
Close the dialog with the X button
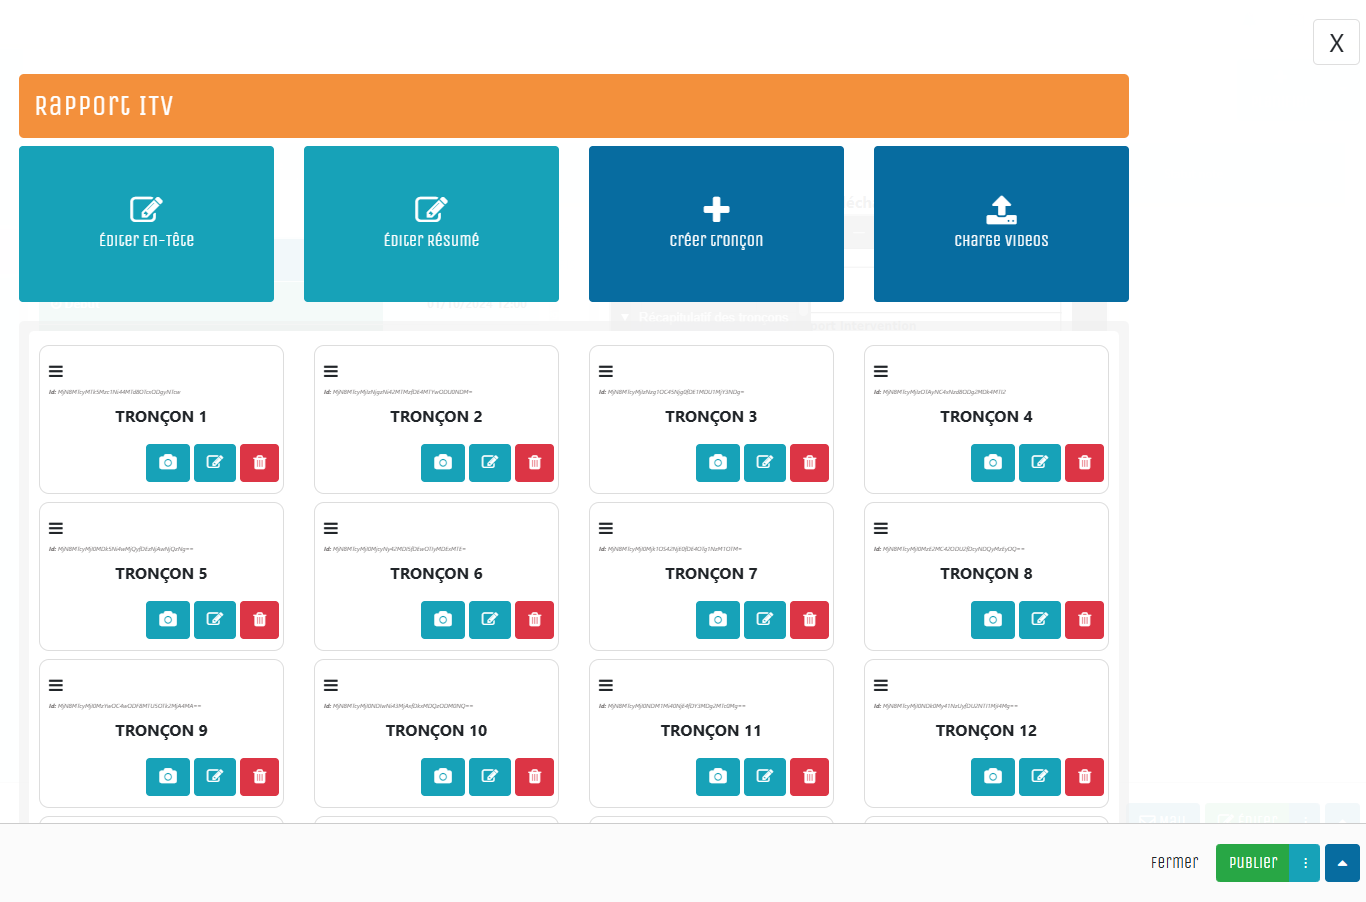point(1336,43)
